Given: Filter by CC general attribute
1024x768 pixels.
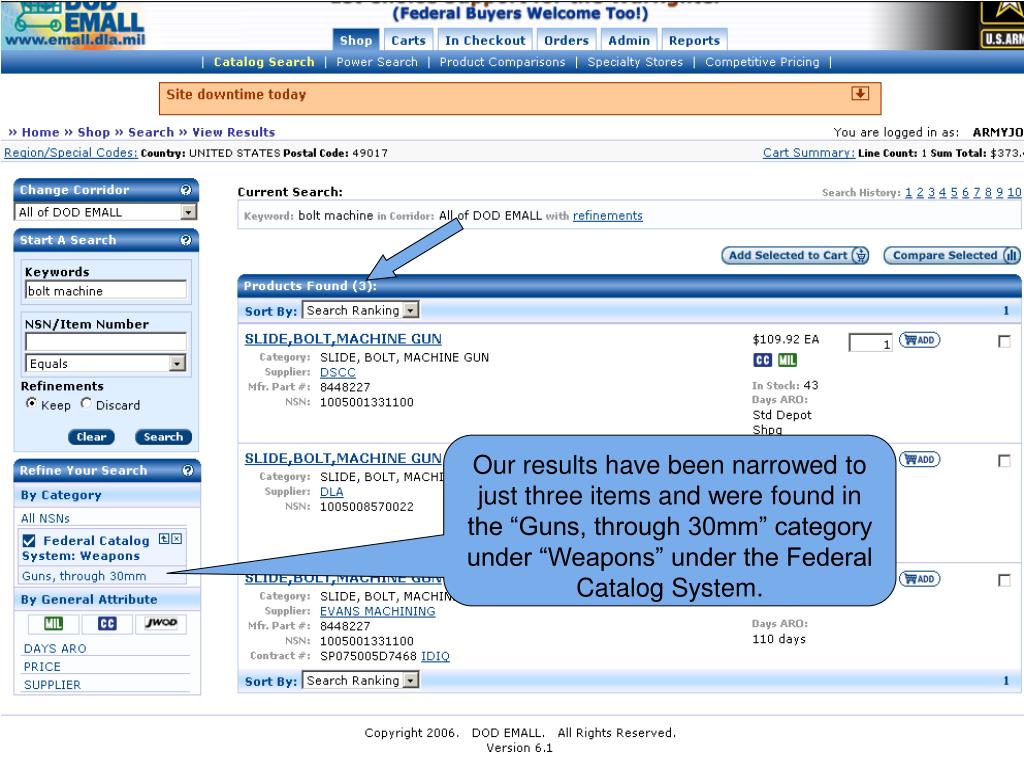Looking at the screenshot, I should [107, 624].
